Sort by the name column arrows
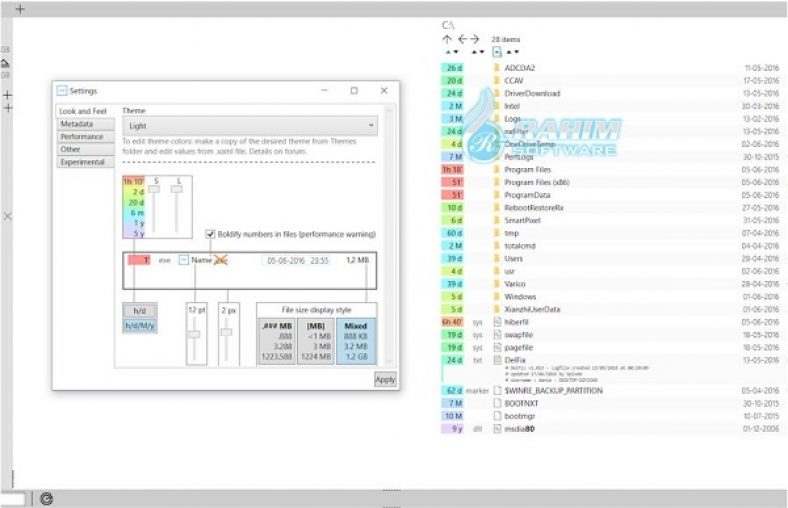The image size is (788, 508). 513,52
